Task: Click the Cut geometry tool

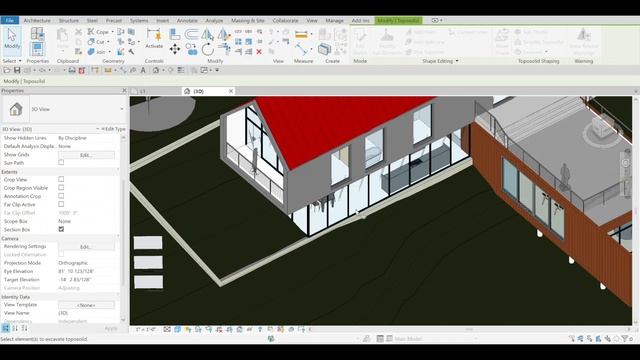Action: (96, 42)
